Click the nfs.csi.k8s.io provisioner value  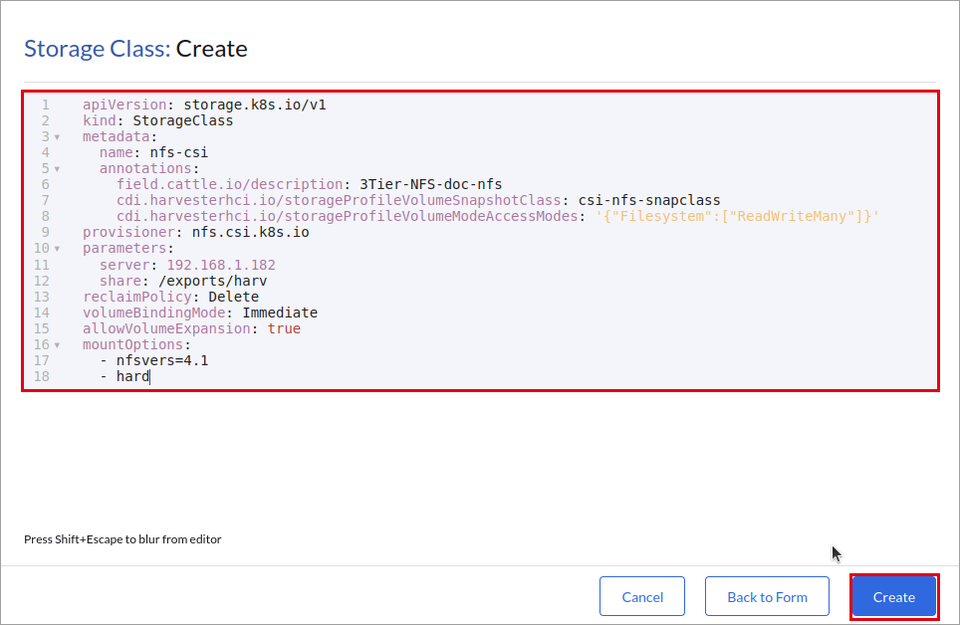(x=250, y=232)
